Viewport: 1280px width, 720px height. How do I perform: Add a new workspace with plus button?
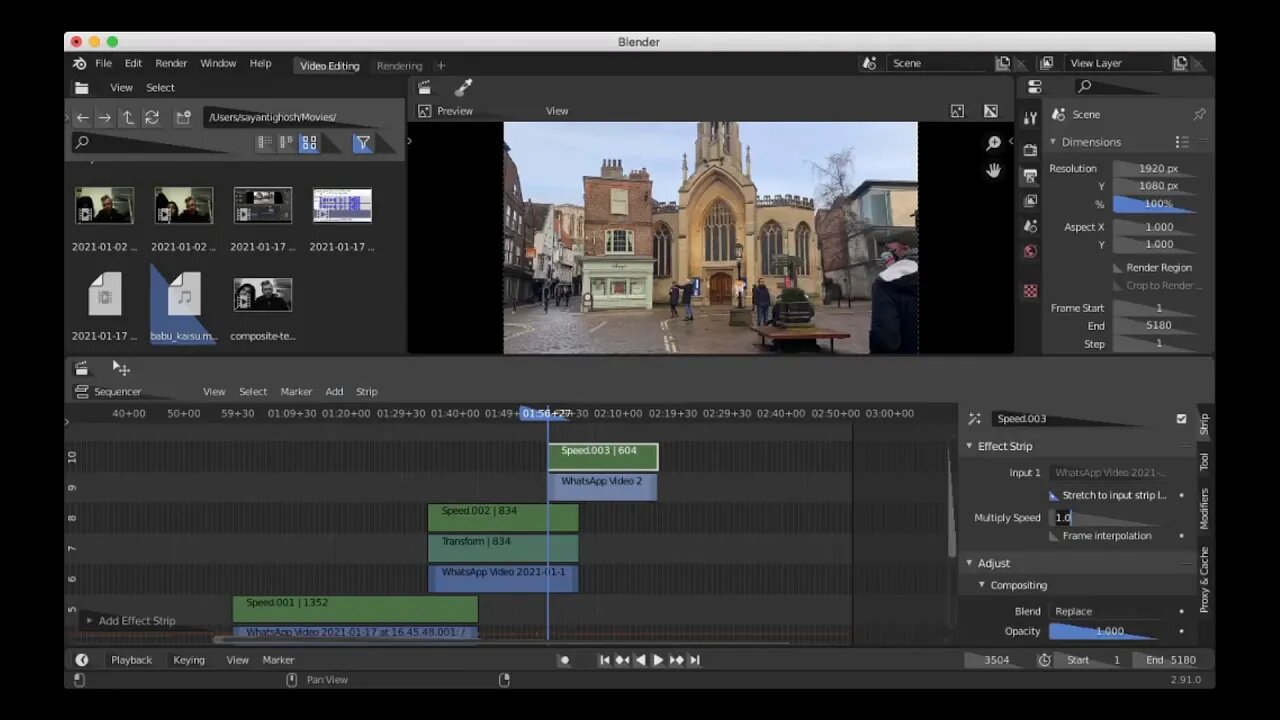point(441,66)
